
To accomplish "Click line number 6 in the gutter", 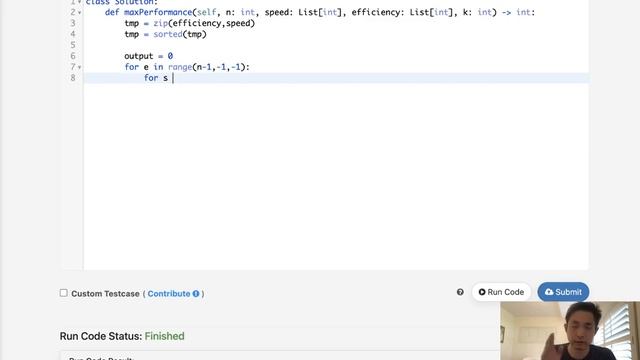I will tap(73, 56).
